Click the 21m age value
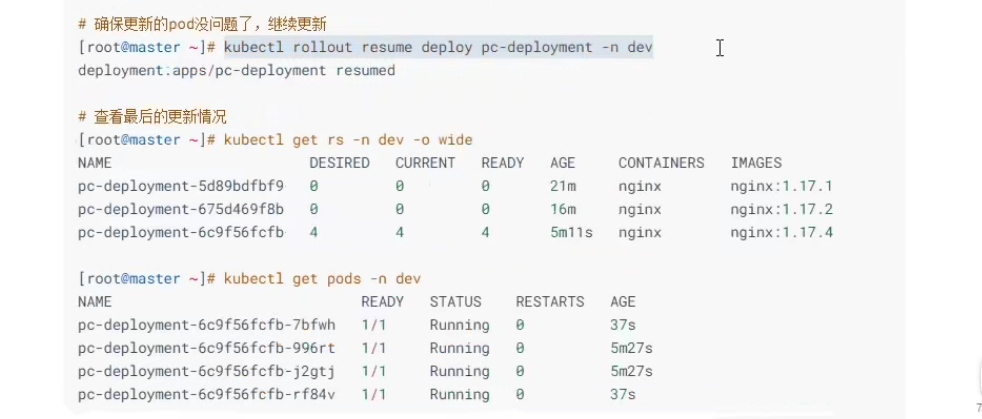The width and height of the screenshot is (982, 419). [562, 186]
